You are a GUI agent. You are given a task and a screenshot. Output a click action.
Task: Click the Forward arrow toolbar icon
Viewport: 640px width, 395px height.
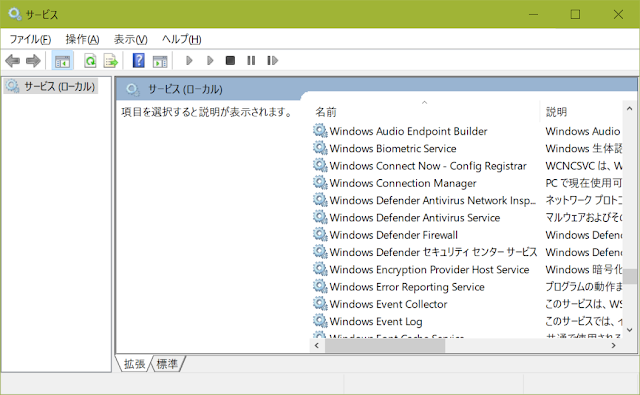tap(33, 61)
